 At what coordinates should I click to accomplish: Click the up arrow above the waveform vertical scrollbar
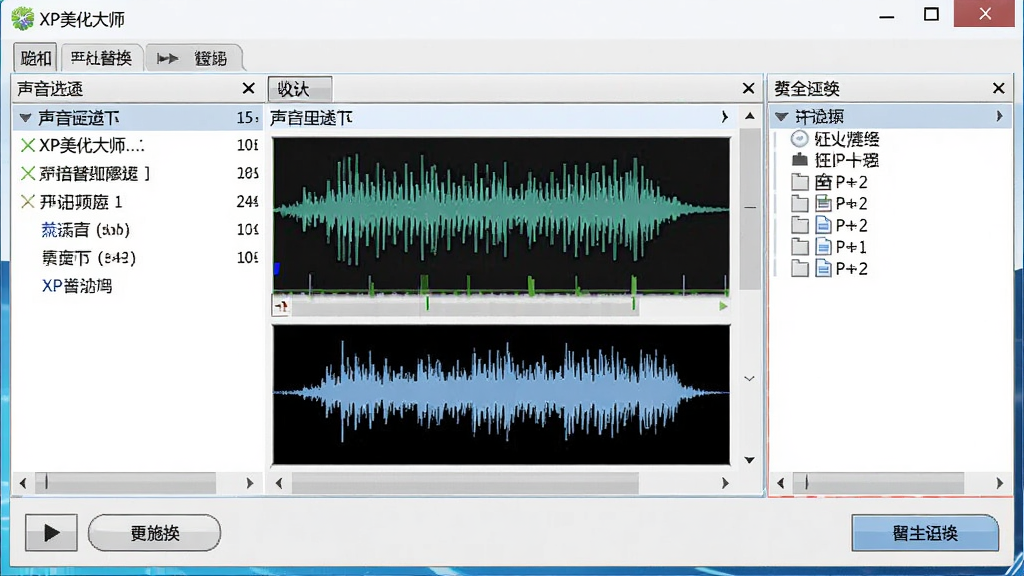(750, 116)
